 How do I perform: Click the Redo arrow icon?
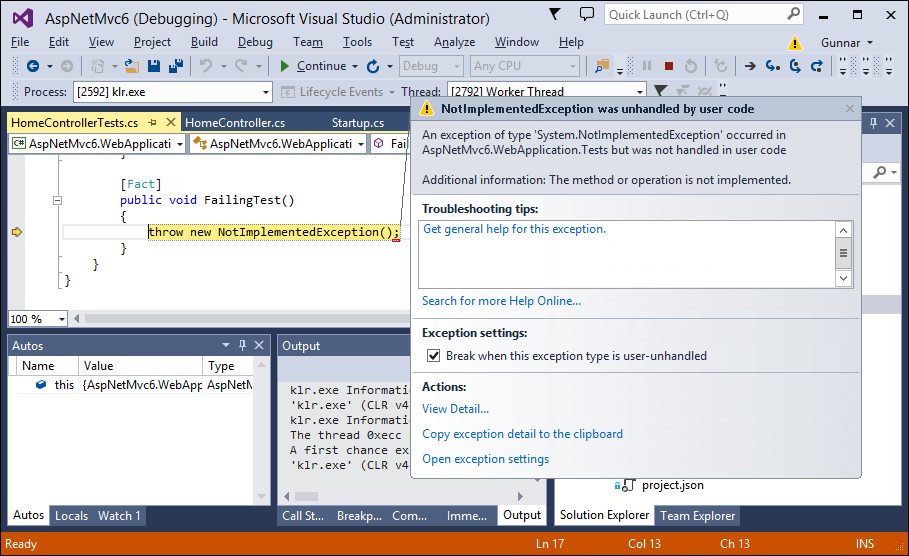coord(241,66)
